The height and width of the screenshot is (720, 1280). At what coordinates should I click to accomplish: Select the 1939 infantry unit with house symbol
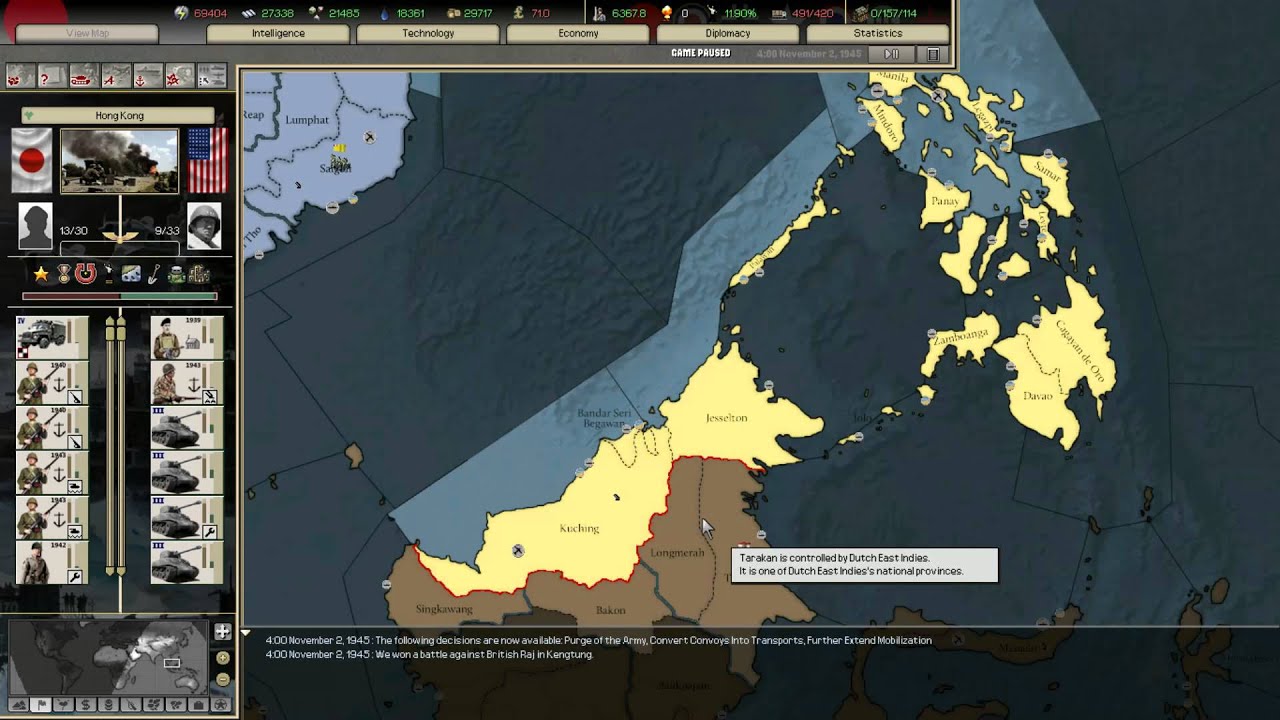click(187, 338)
